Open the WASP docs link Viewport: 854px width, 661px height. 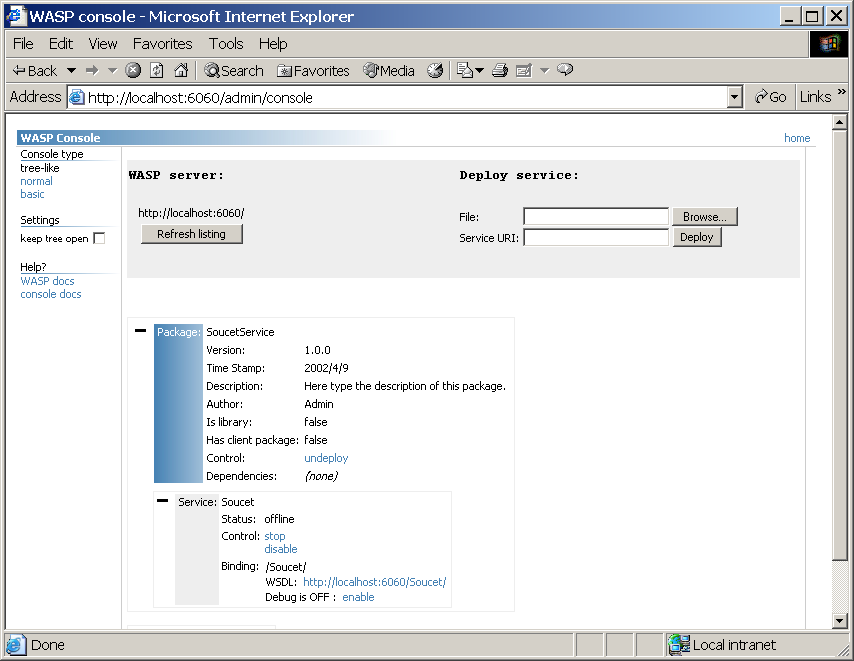coord(47,281)
